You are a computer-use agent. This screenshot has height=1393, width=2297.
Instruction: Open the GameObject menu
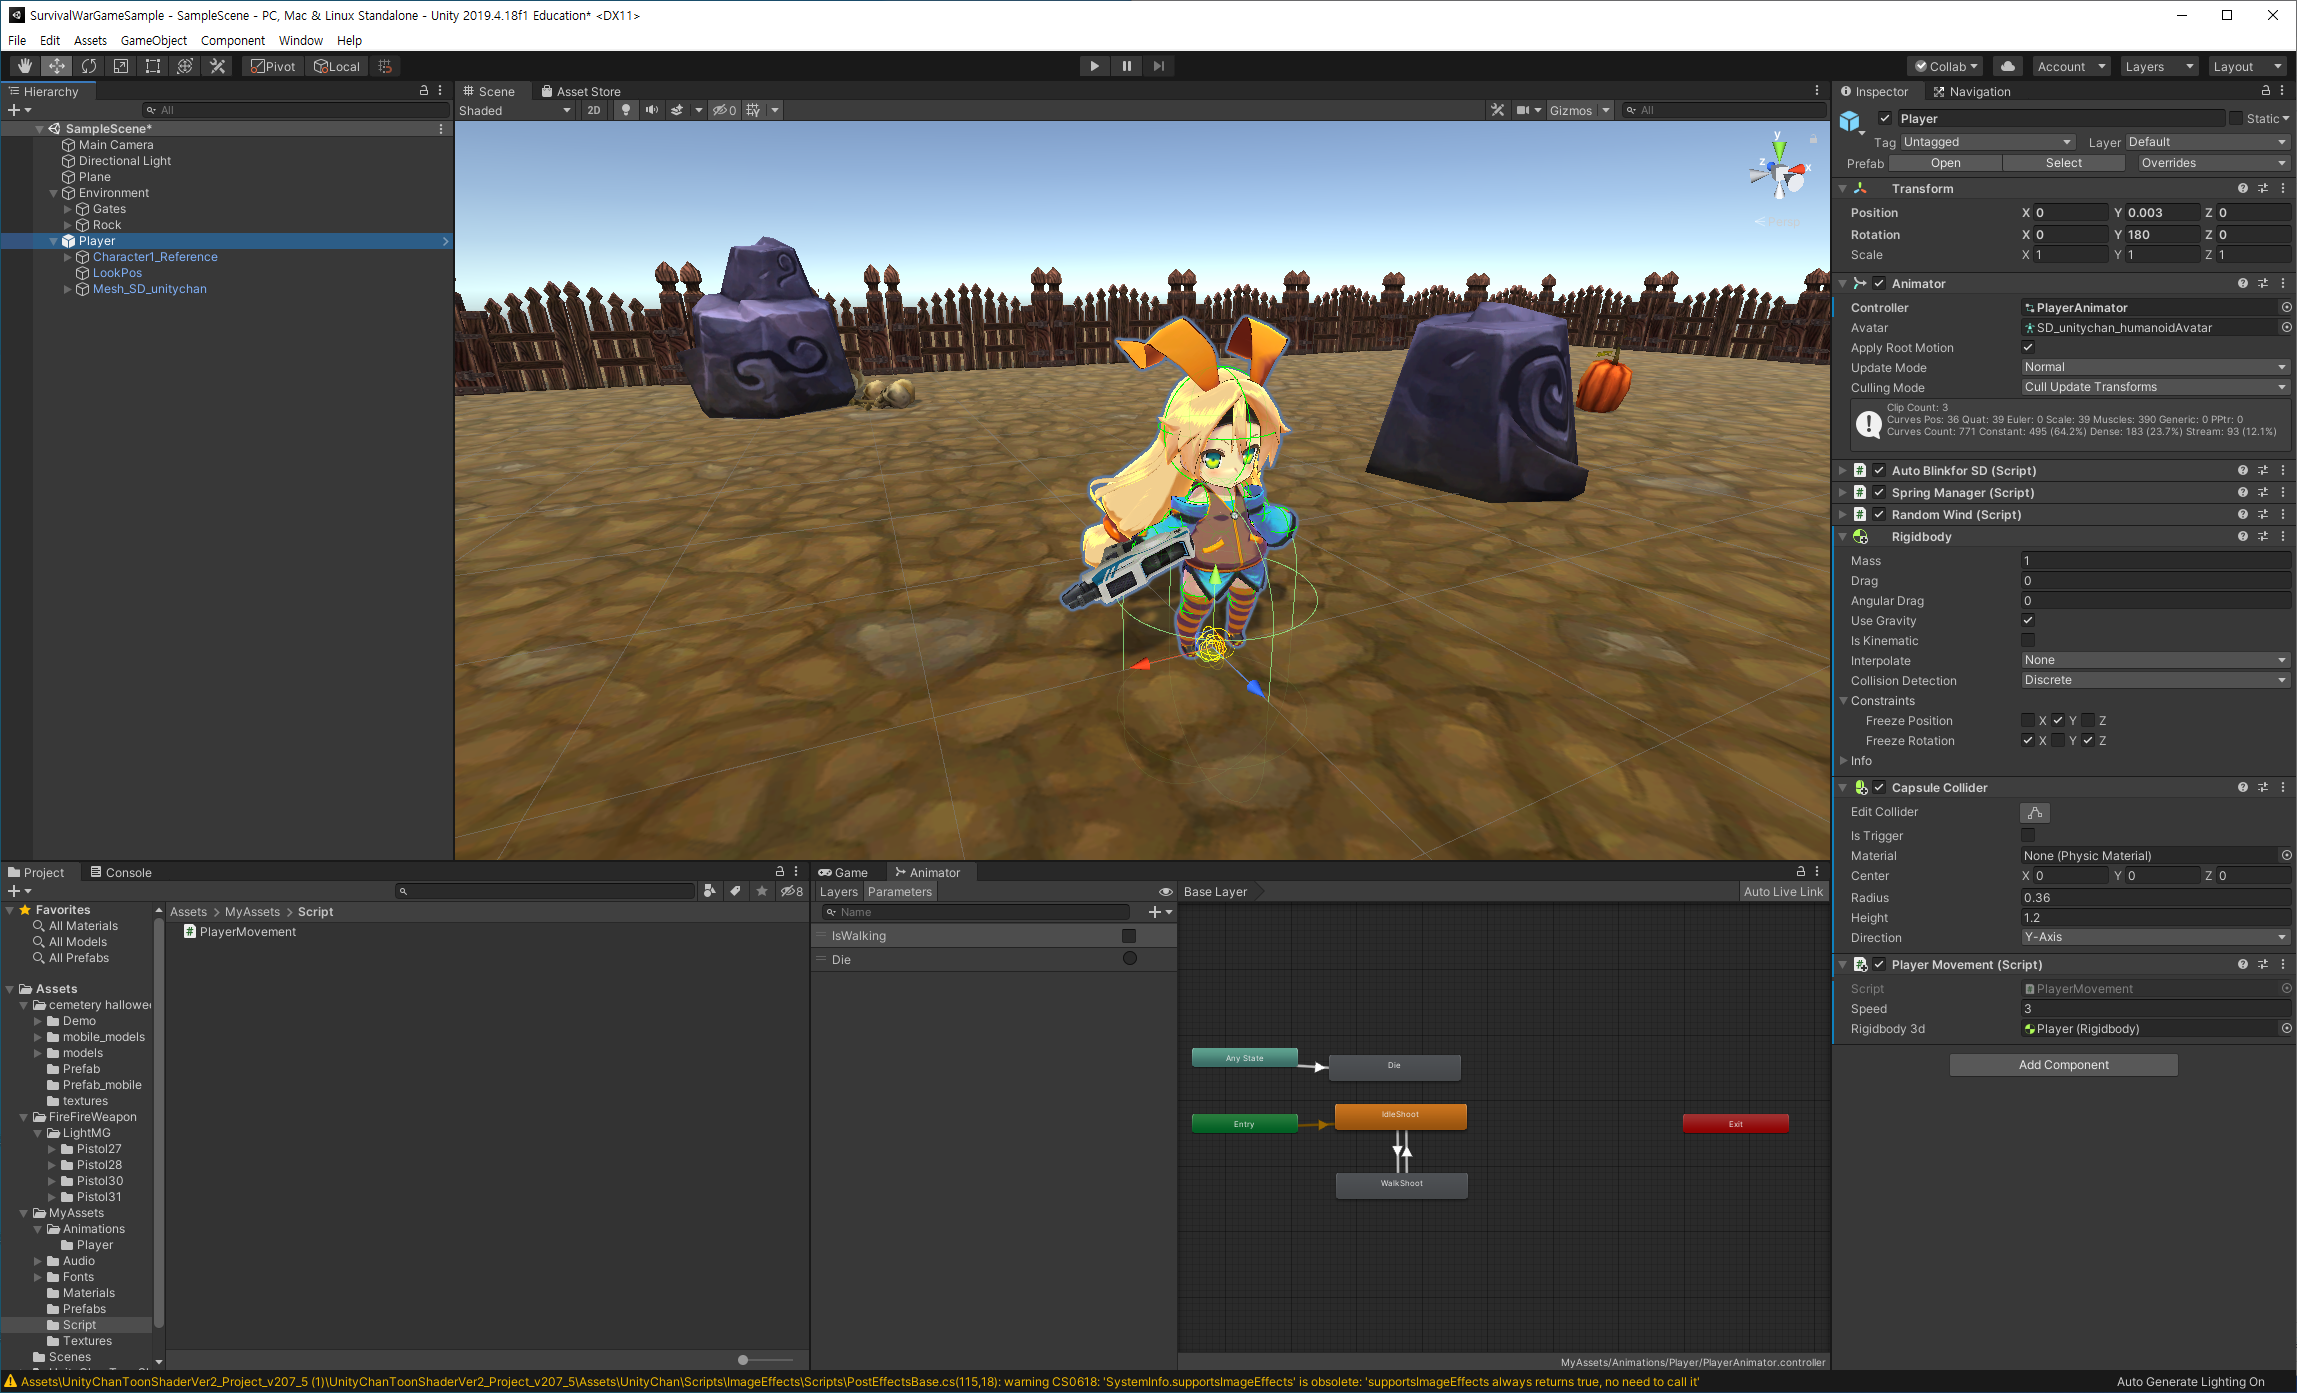(153, 40)
